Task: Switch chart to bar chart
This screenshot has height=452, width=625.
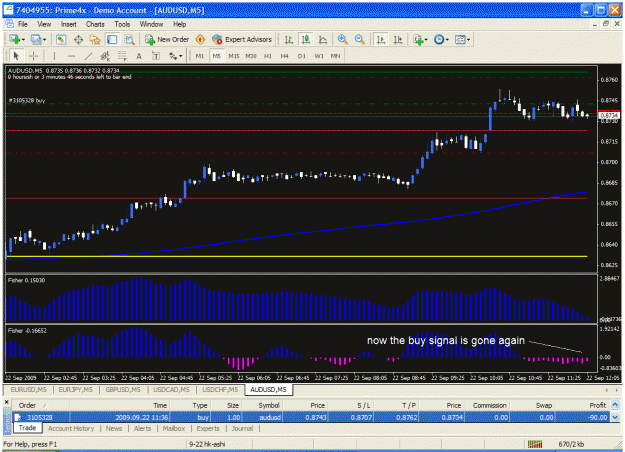Action: 289,39
